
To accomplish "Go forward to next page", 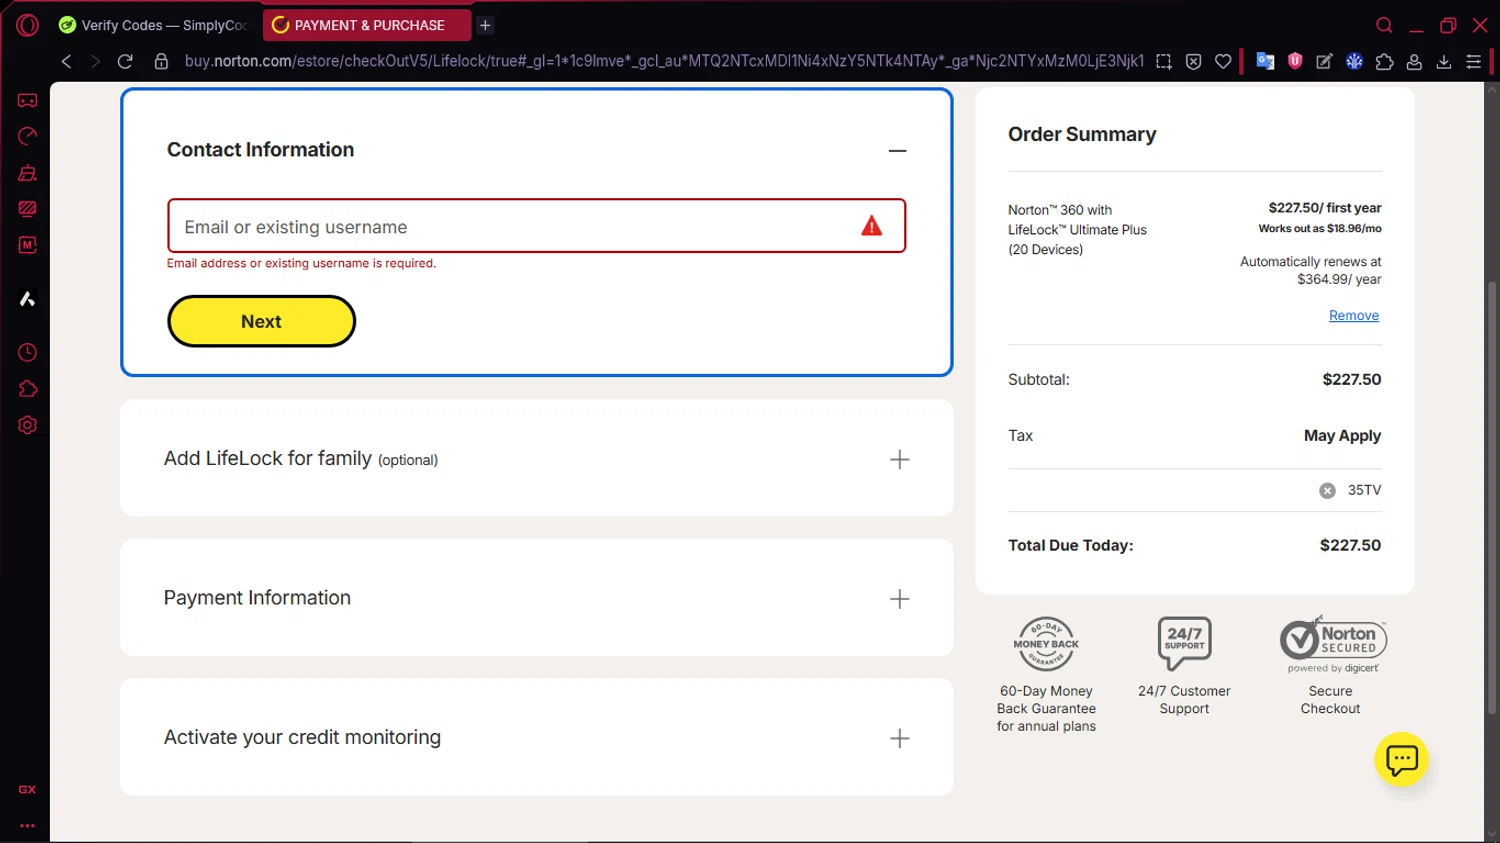I will point(95,61).
